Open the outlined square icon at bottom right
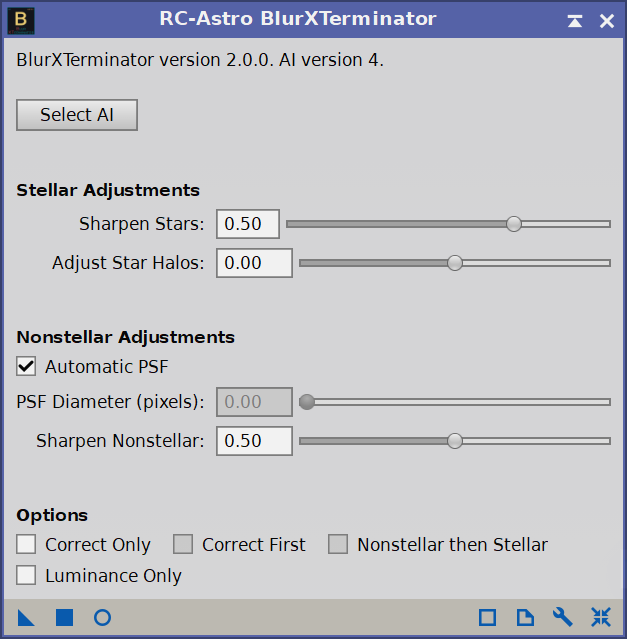This screenshot has height=639, width=627. (x=487, y=617)
